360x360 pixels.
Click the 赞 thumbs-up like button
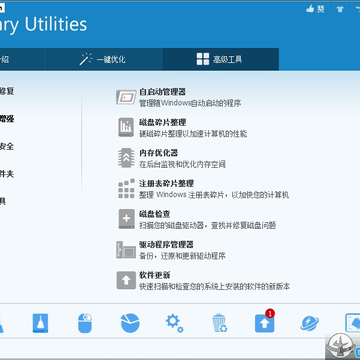[x=315, y=9]
